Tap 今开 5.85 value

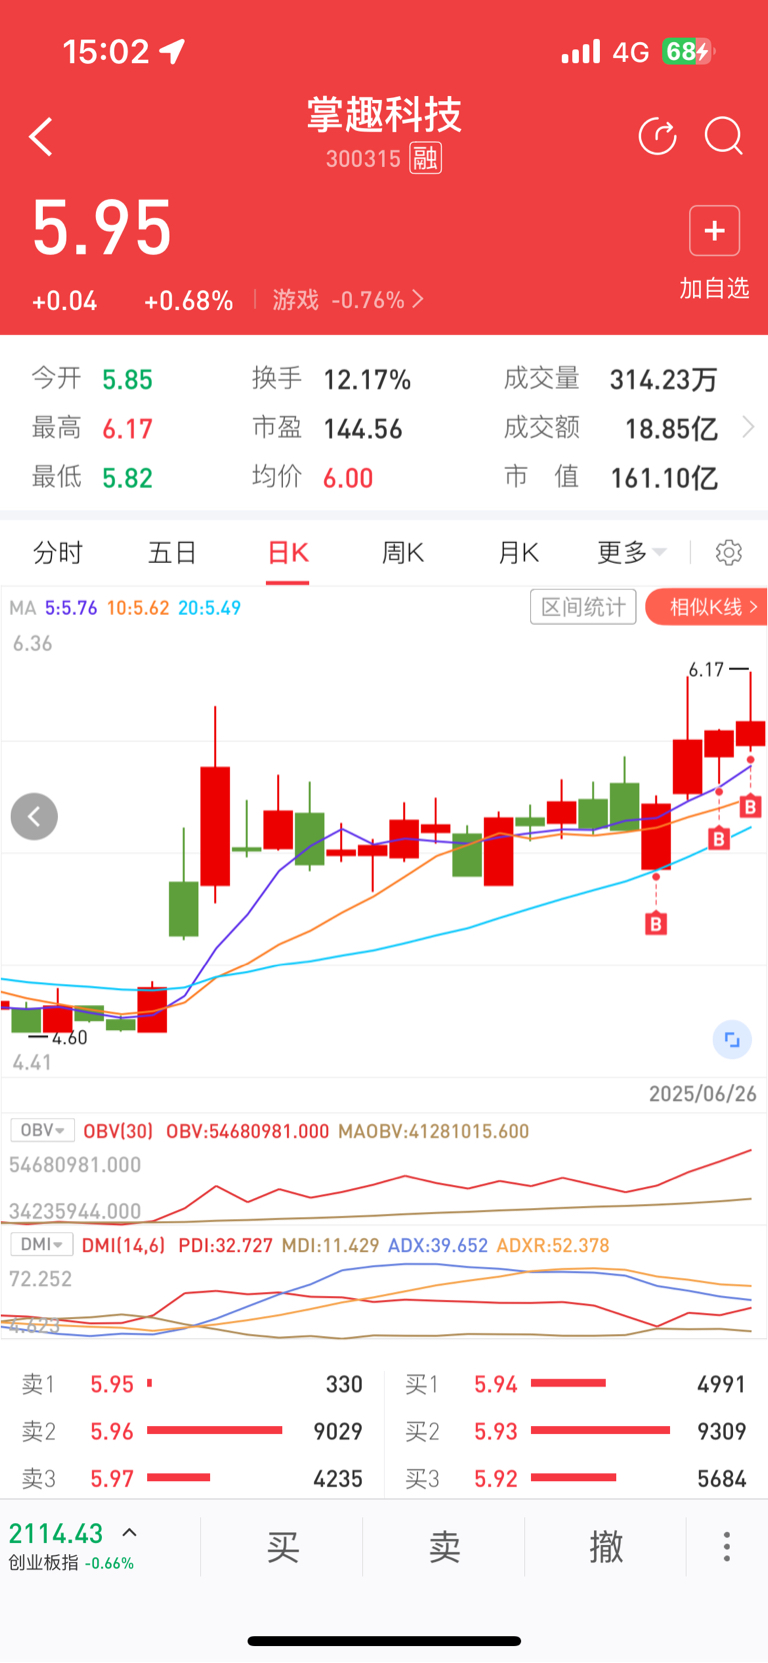128,380
